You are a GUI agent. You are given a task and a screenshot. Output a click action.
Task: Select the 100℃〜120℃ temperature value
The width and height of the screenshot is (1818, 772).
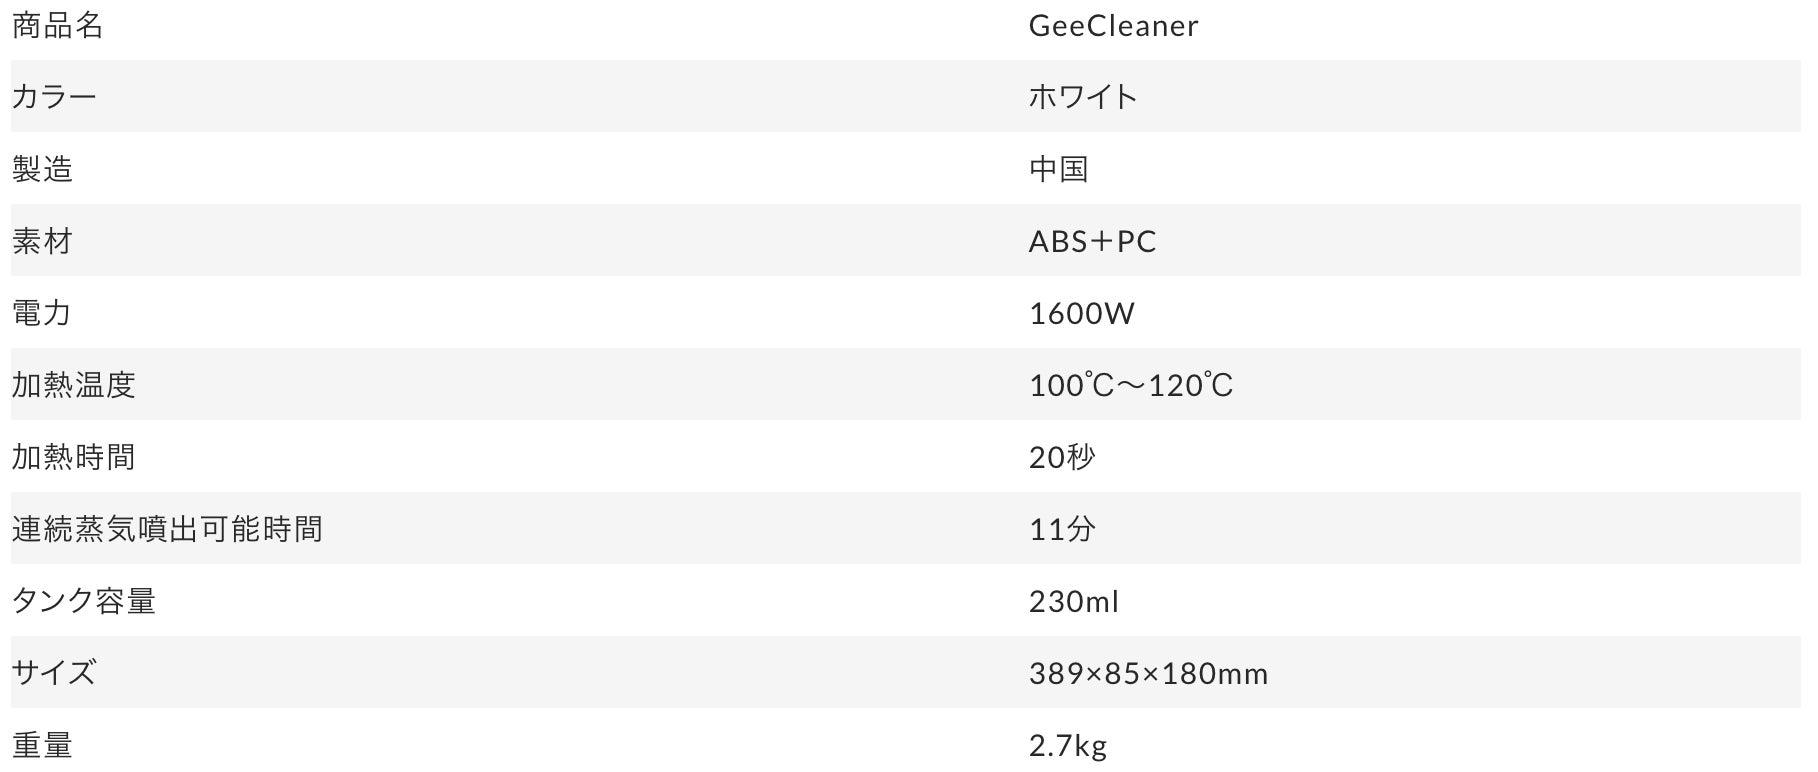pyautogui.click(x=1131, y=385)
